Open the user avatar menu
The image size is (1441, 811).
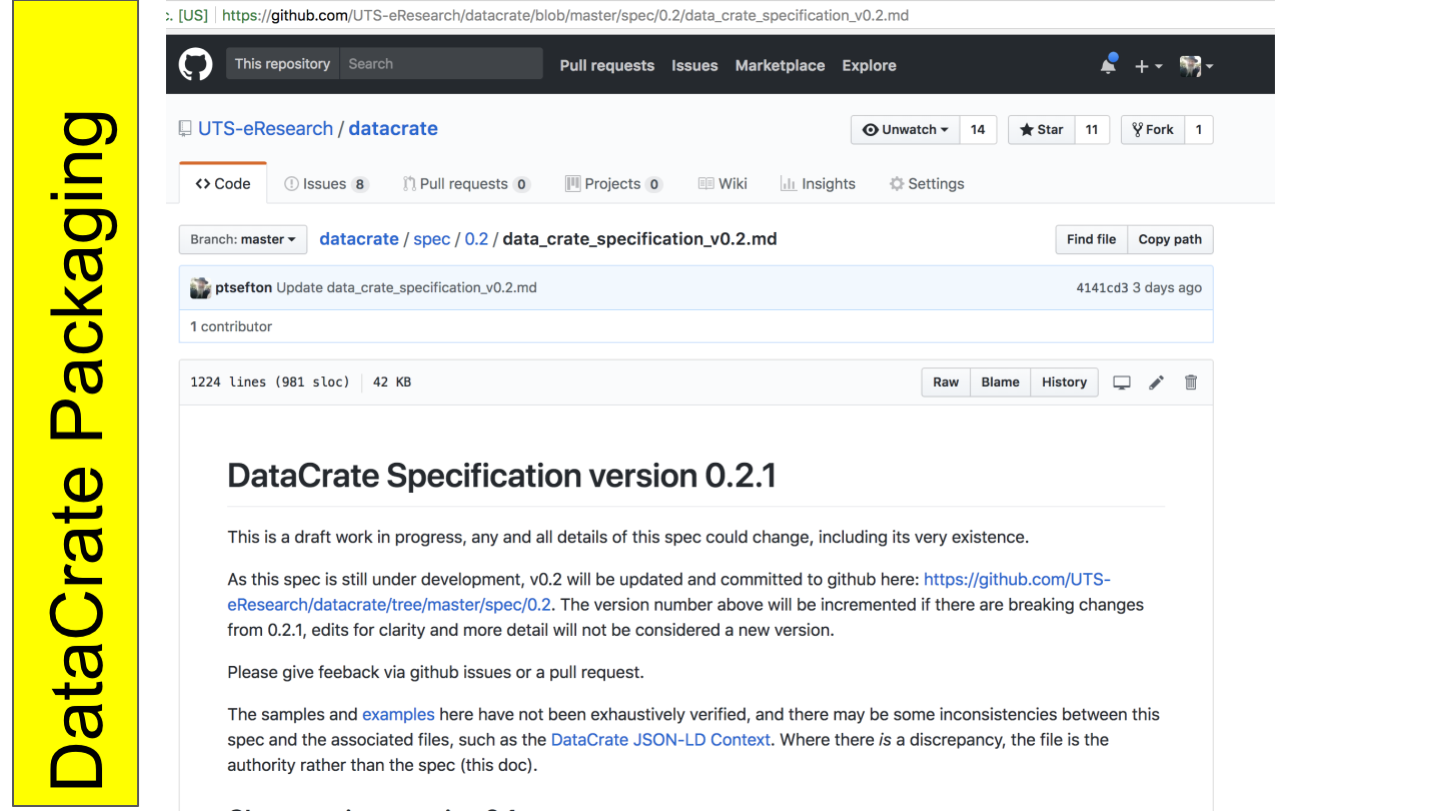[x=1195, y=66]
